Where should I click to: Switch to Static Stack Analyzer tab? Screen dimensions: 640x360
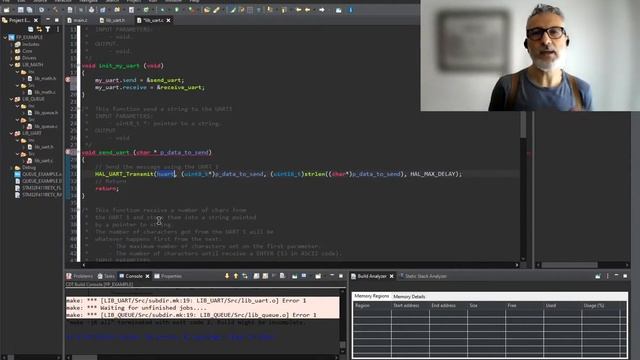click(422, 276)
